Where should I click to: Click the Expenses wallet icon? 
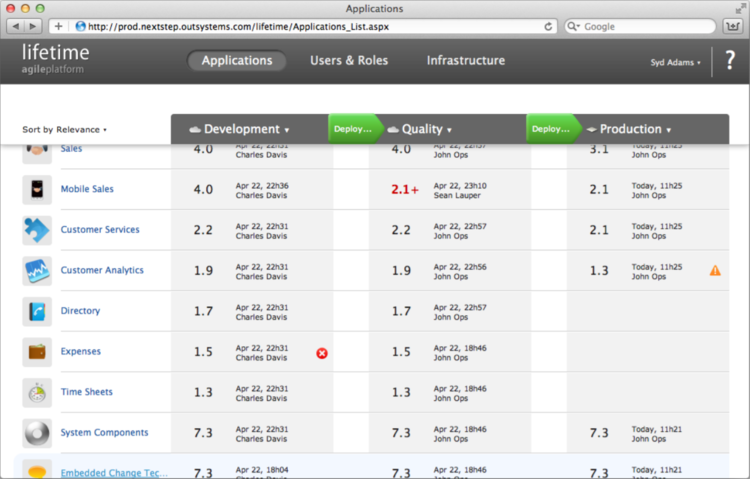tap(37, 352)
